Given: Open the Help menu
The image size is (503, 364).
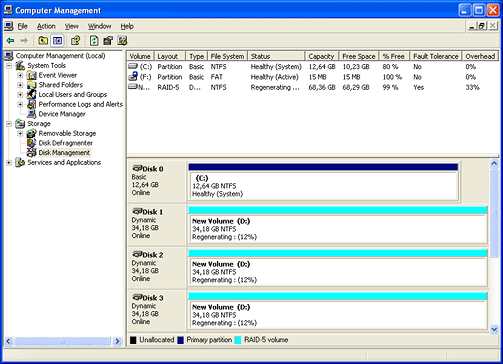Looking at the screenshot, I should click(x=127, y=26).
